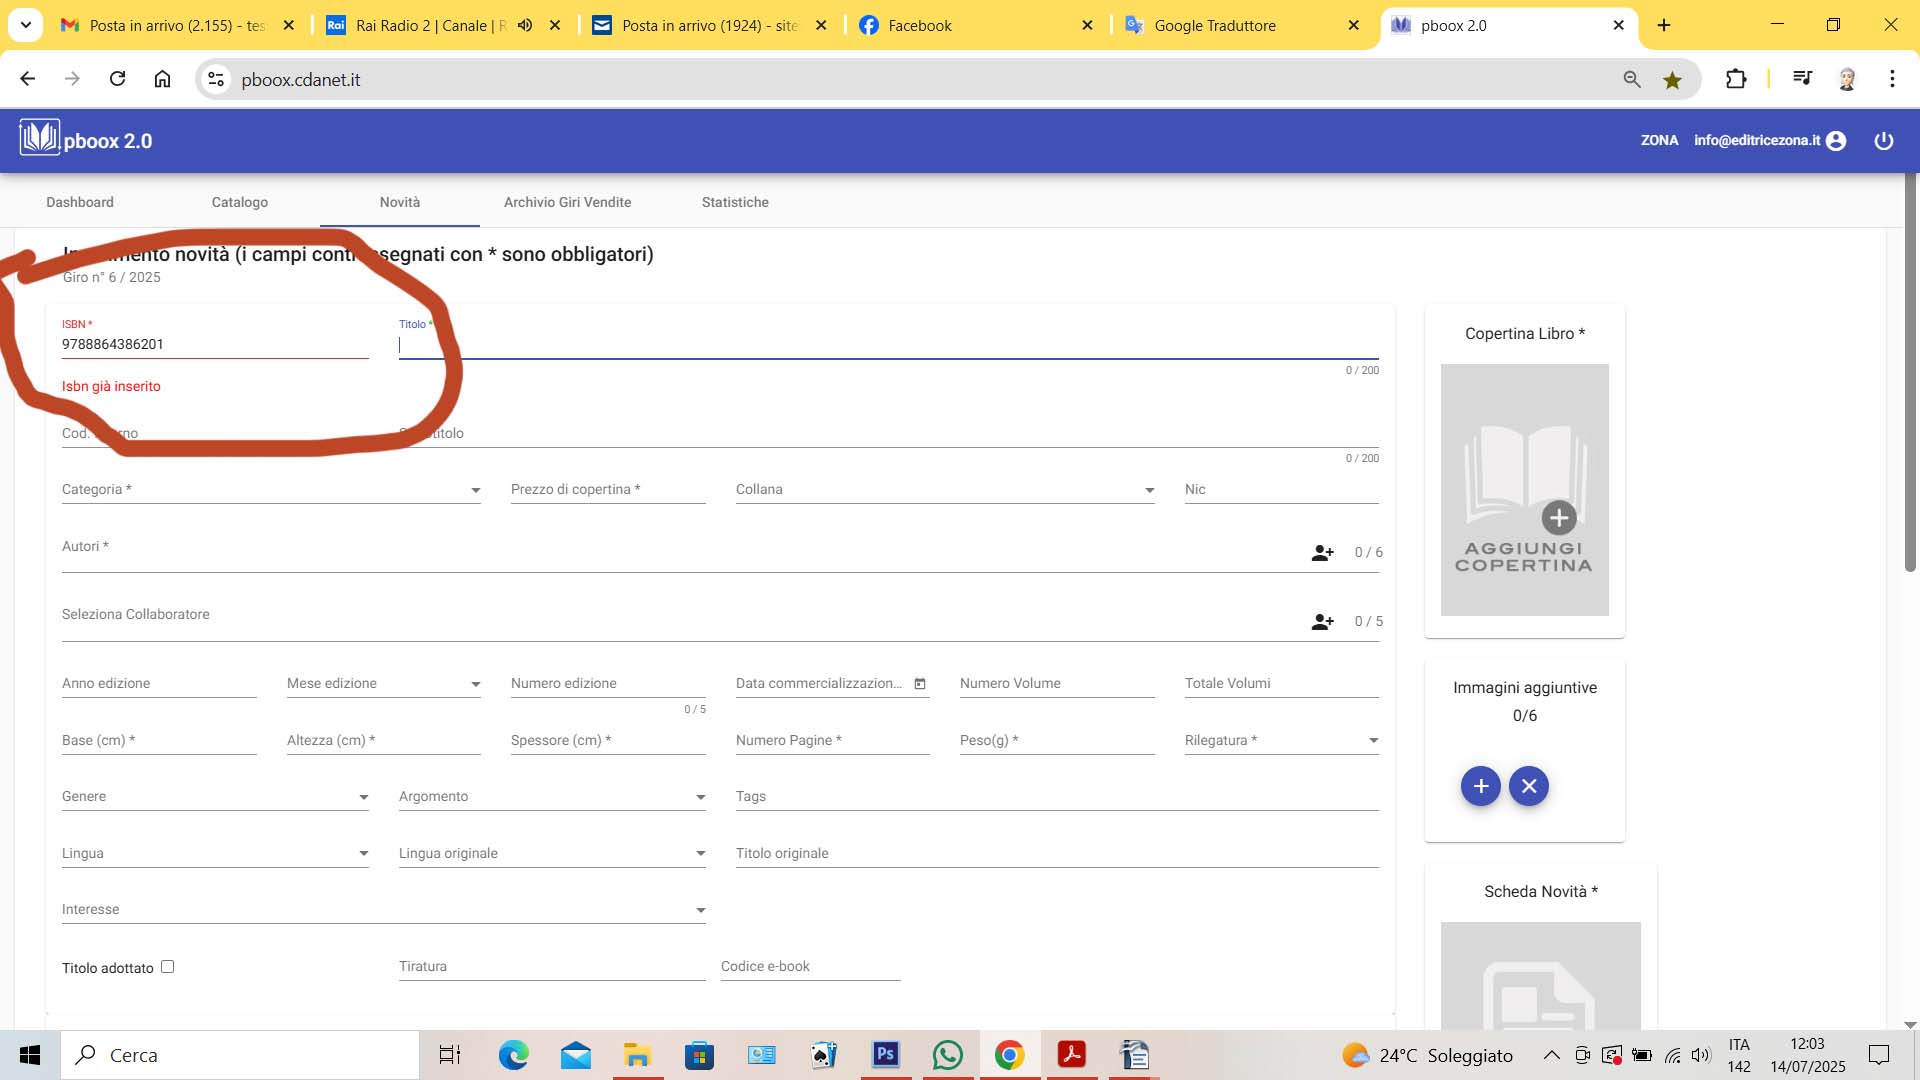
Task: Click the power logout icon in header
Action: click(1883, 141)
